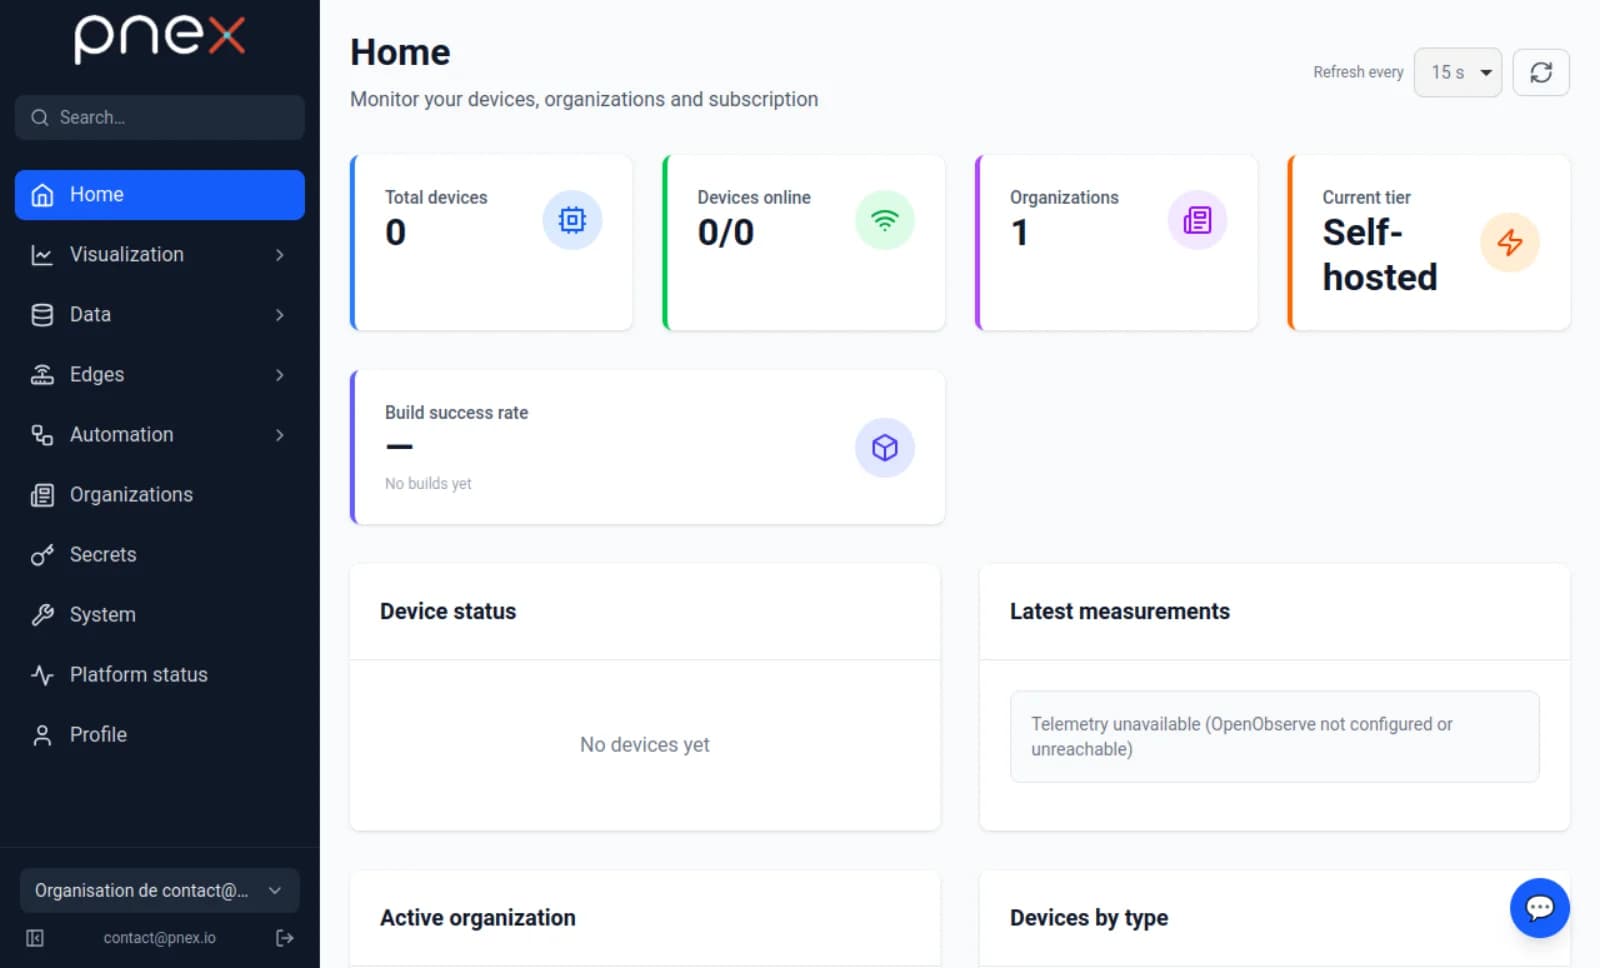
Task: Click the Secrets key icon
Action: 42,555
